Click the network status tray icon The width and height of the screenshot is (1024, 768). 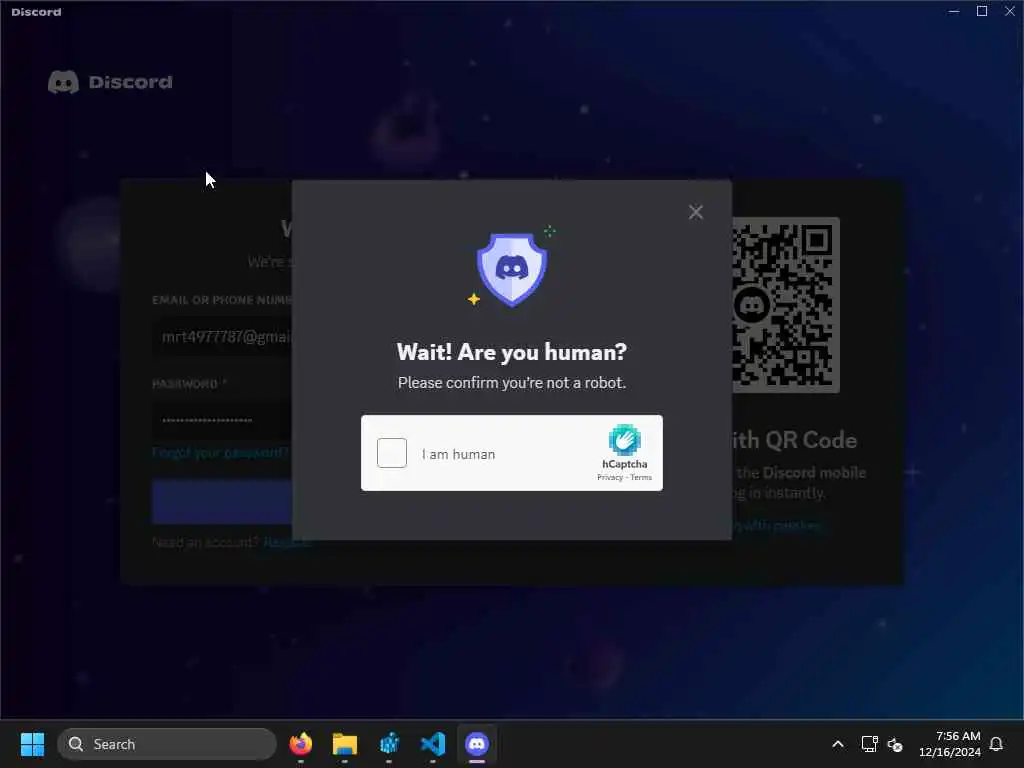[869, 744]
